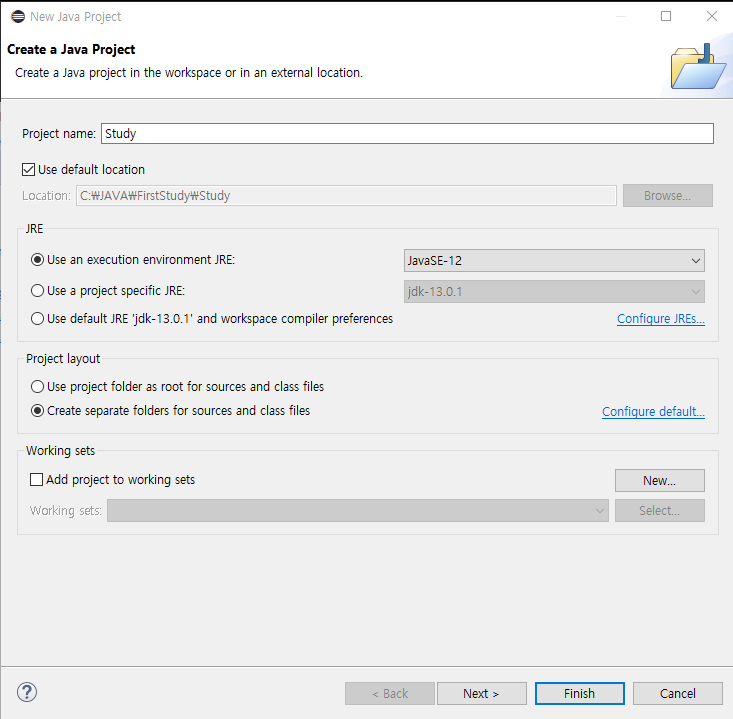Open the JavaSE-12 execution environment dropdown
Image resolution: width=733 pixels, height=719 pixels.
pyautogui.click(x=554, y=260)
